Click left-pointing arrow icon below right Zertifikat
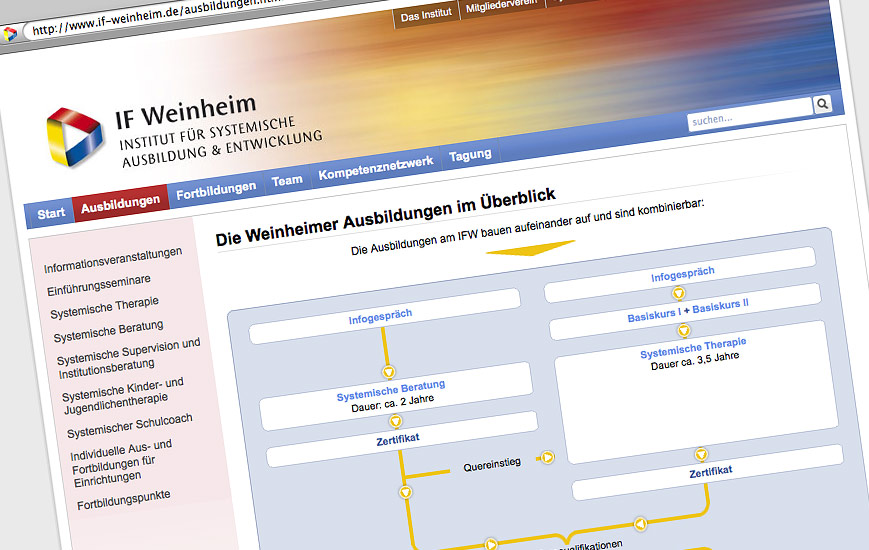 640,523
